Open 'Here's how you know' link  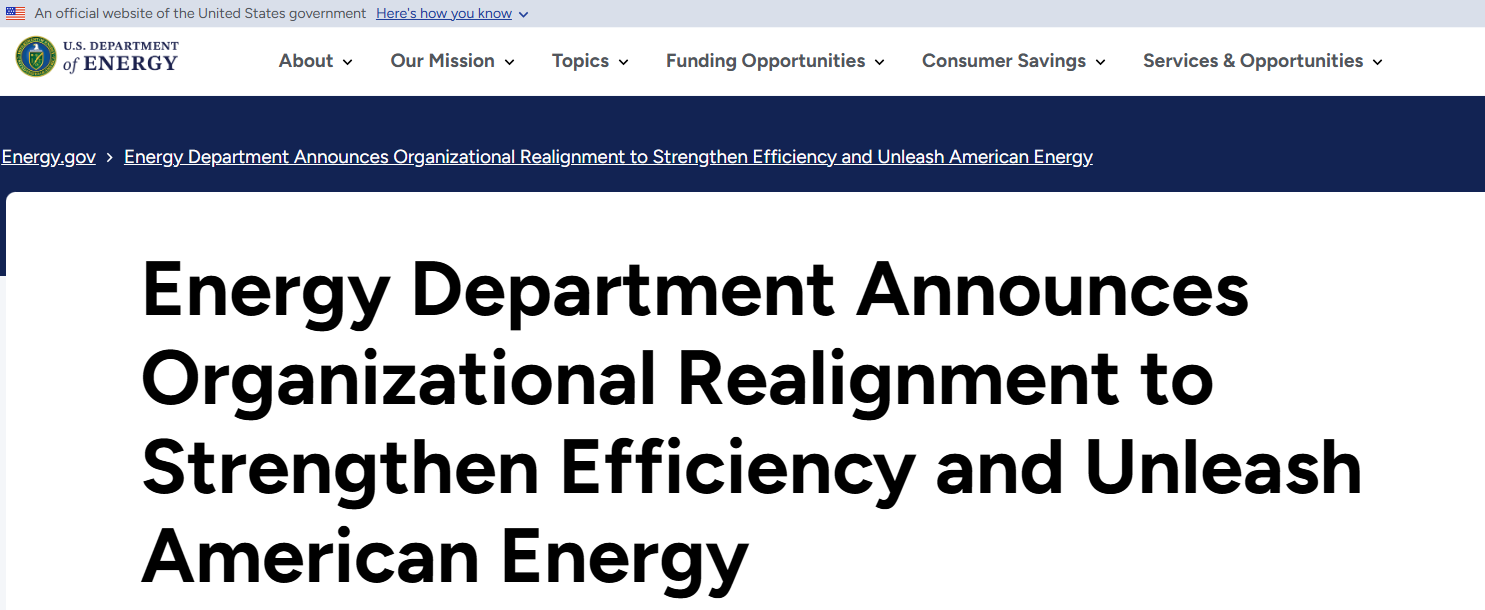pos(443,14)
